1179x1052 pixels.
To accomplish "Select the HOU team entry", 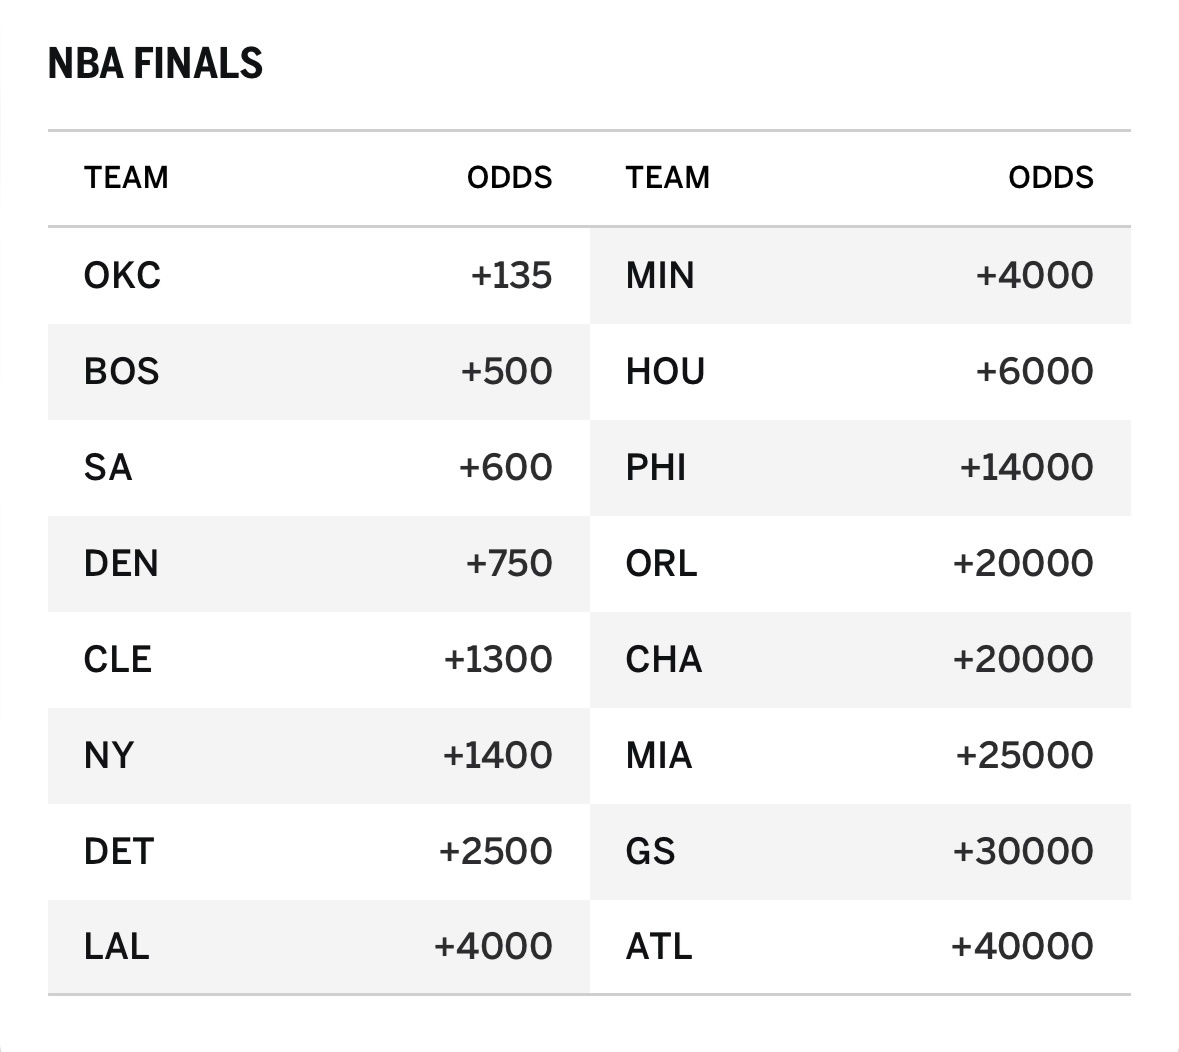I will [x=665, y=371].
